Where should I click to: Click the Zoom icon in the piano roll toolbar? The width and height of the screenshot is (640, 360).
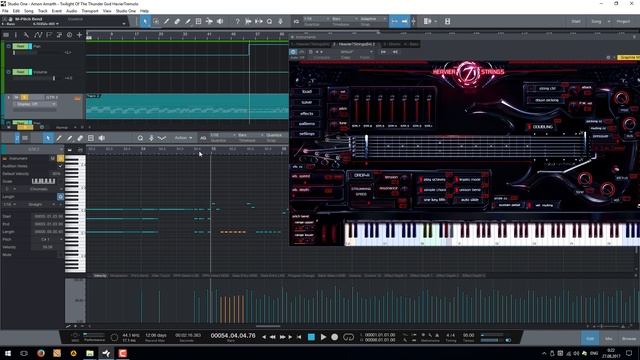[140, 138]
